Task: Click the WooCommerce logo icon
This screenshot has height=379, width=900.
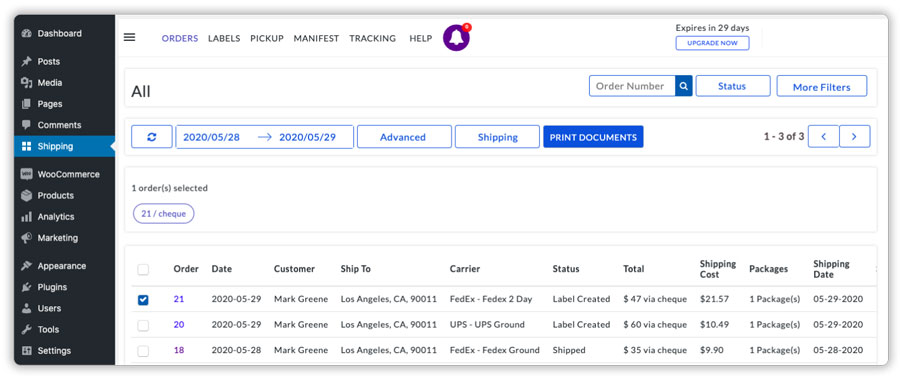Action: 26,174
